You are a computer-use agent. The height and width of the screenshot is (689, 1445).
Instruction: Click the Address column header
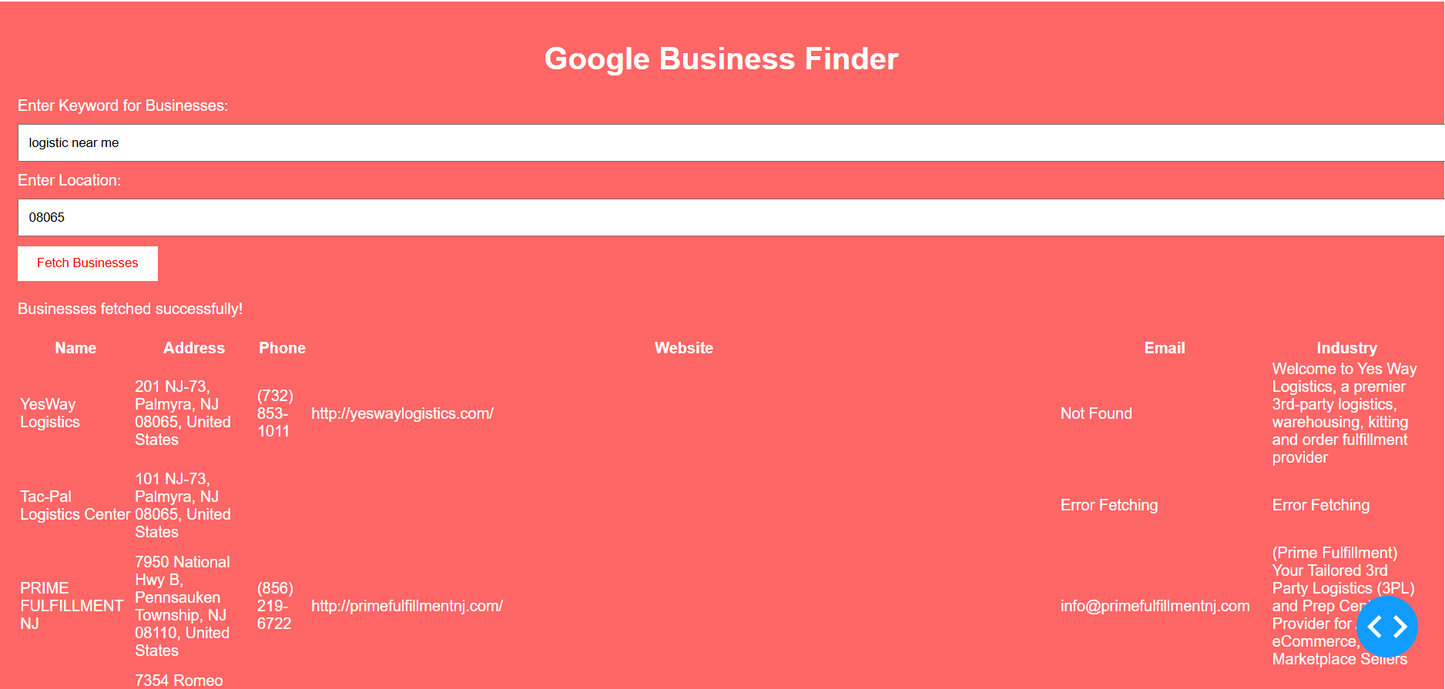coord(194,348)
